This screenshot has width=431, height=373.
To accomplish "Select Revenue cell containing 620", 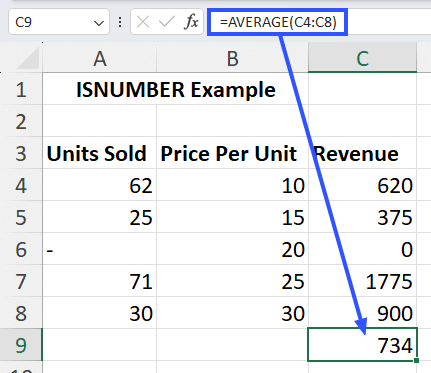I will coord(362,185).
